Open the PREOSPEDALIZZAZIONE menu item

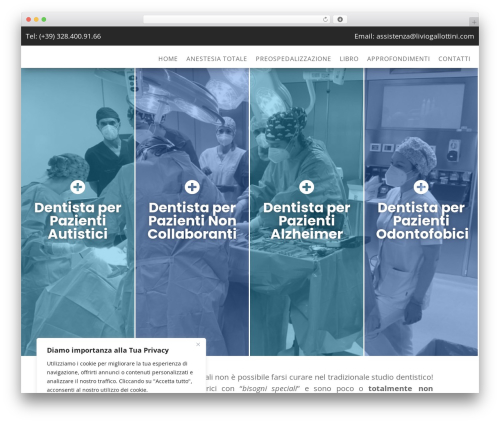pyautogui.click(x=293, y=59)
